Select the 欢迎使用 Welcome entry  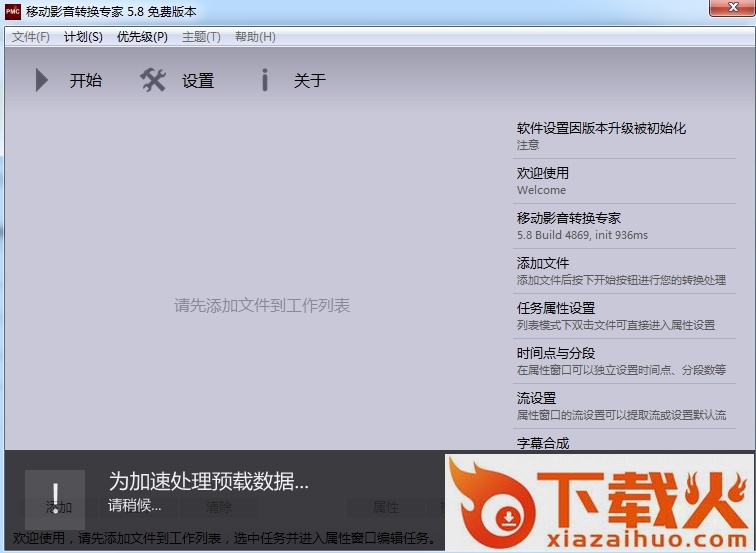click(624, 181)
